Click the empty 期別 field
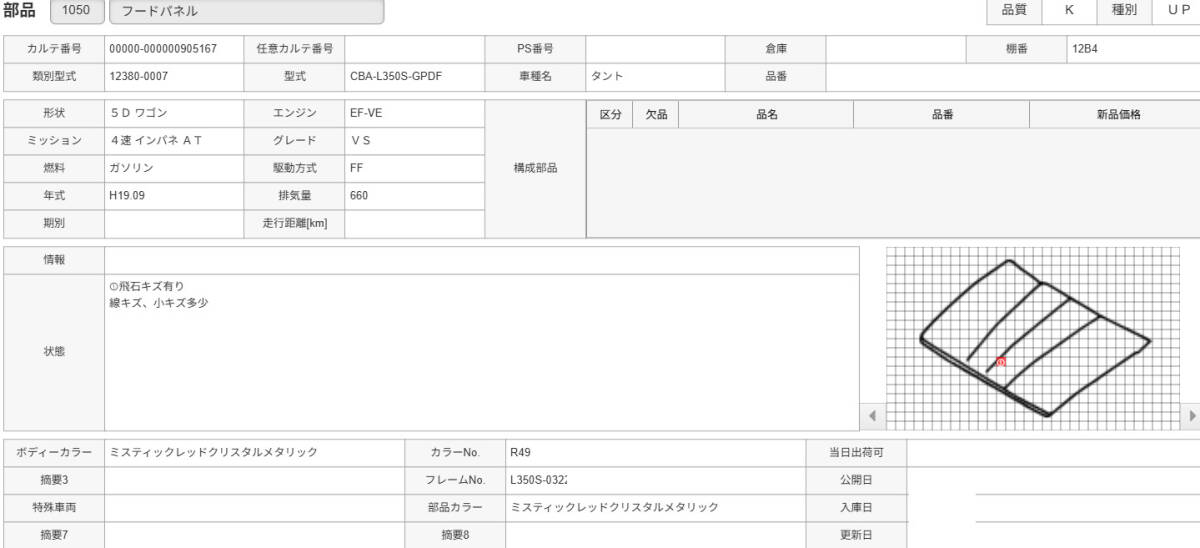The height and width of the screenshot is (548, 1200). (x=173, y=224)
